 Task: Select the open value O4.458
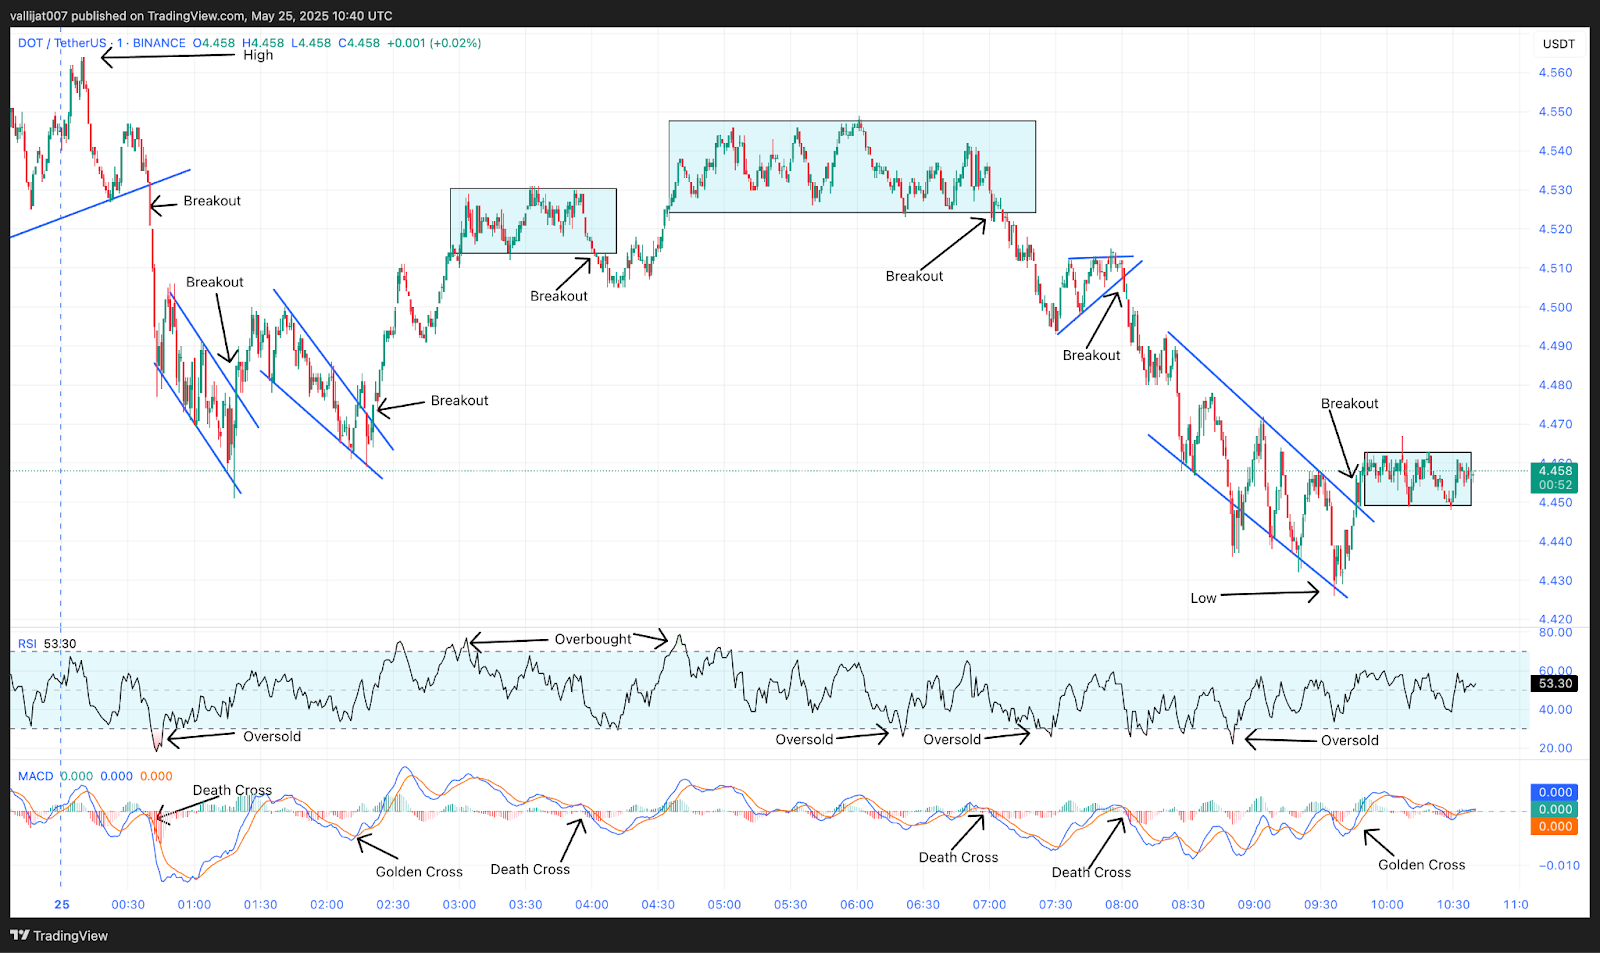click(214, 43)
